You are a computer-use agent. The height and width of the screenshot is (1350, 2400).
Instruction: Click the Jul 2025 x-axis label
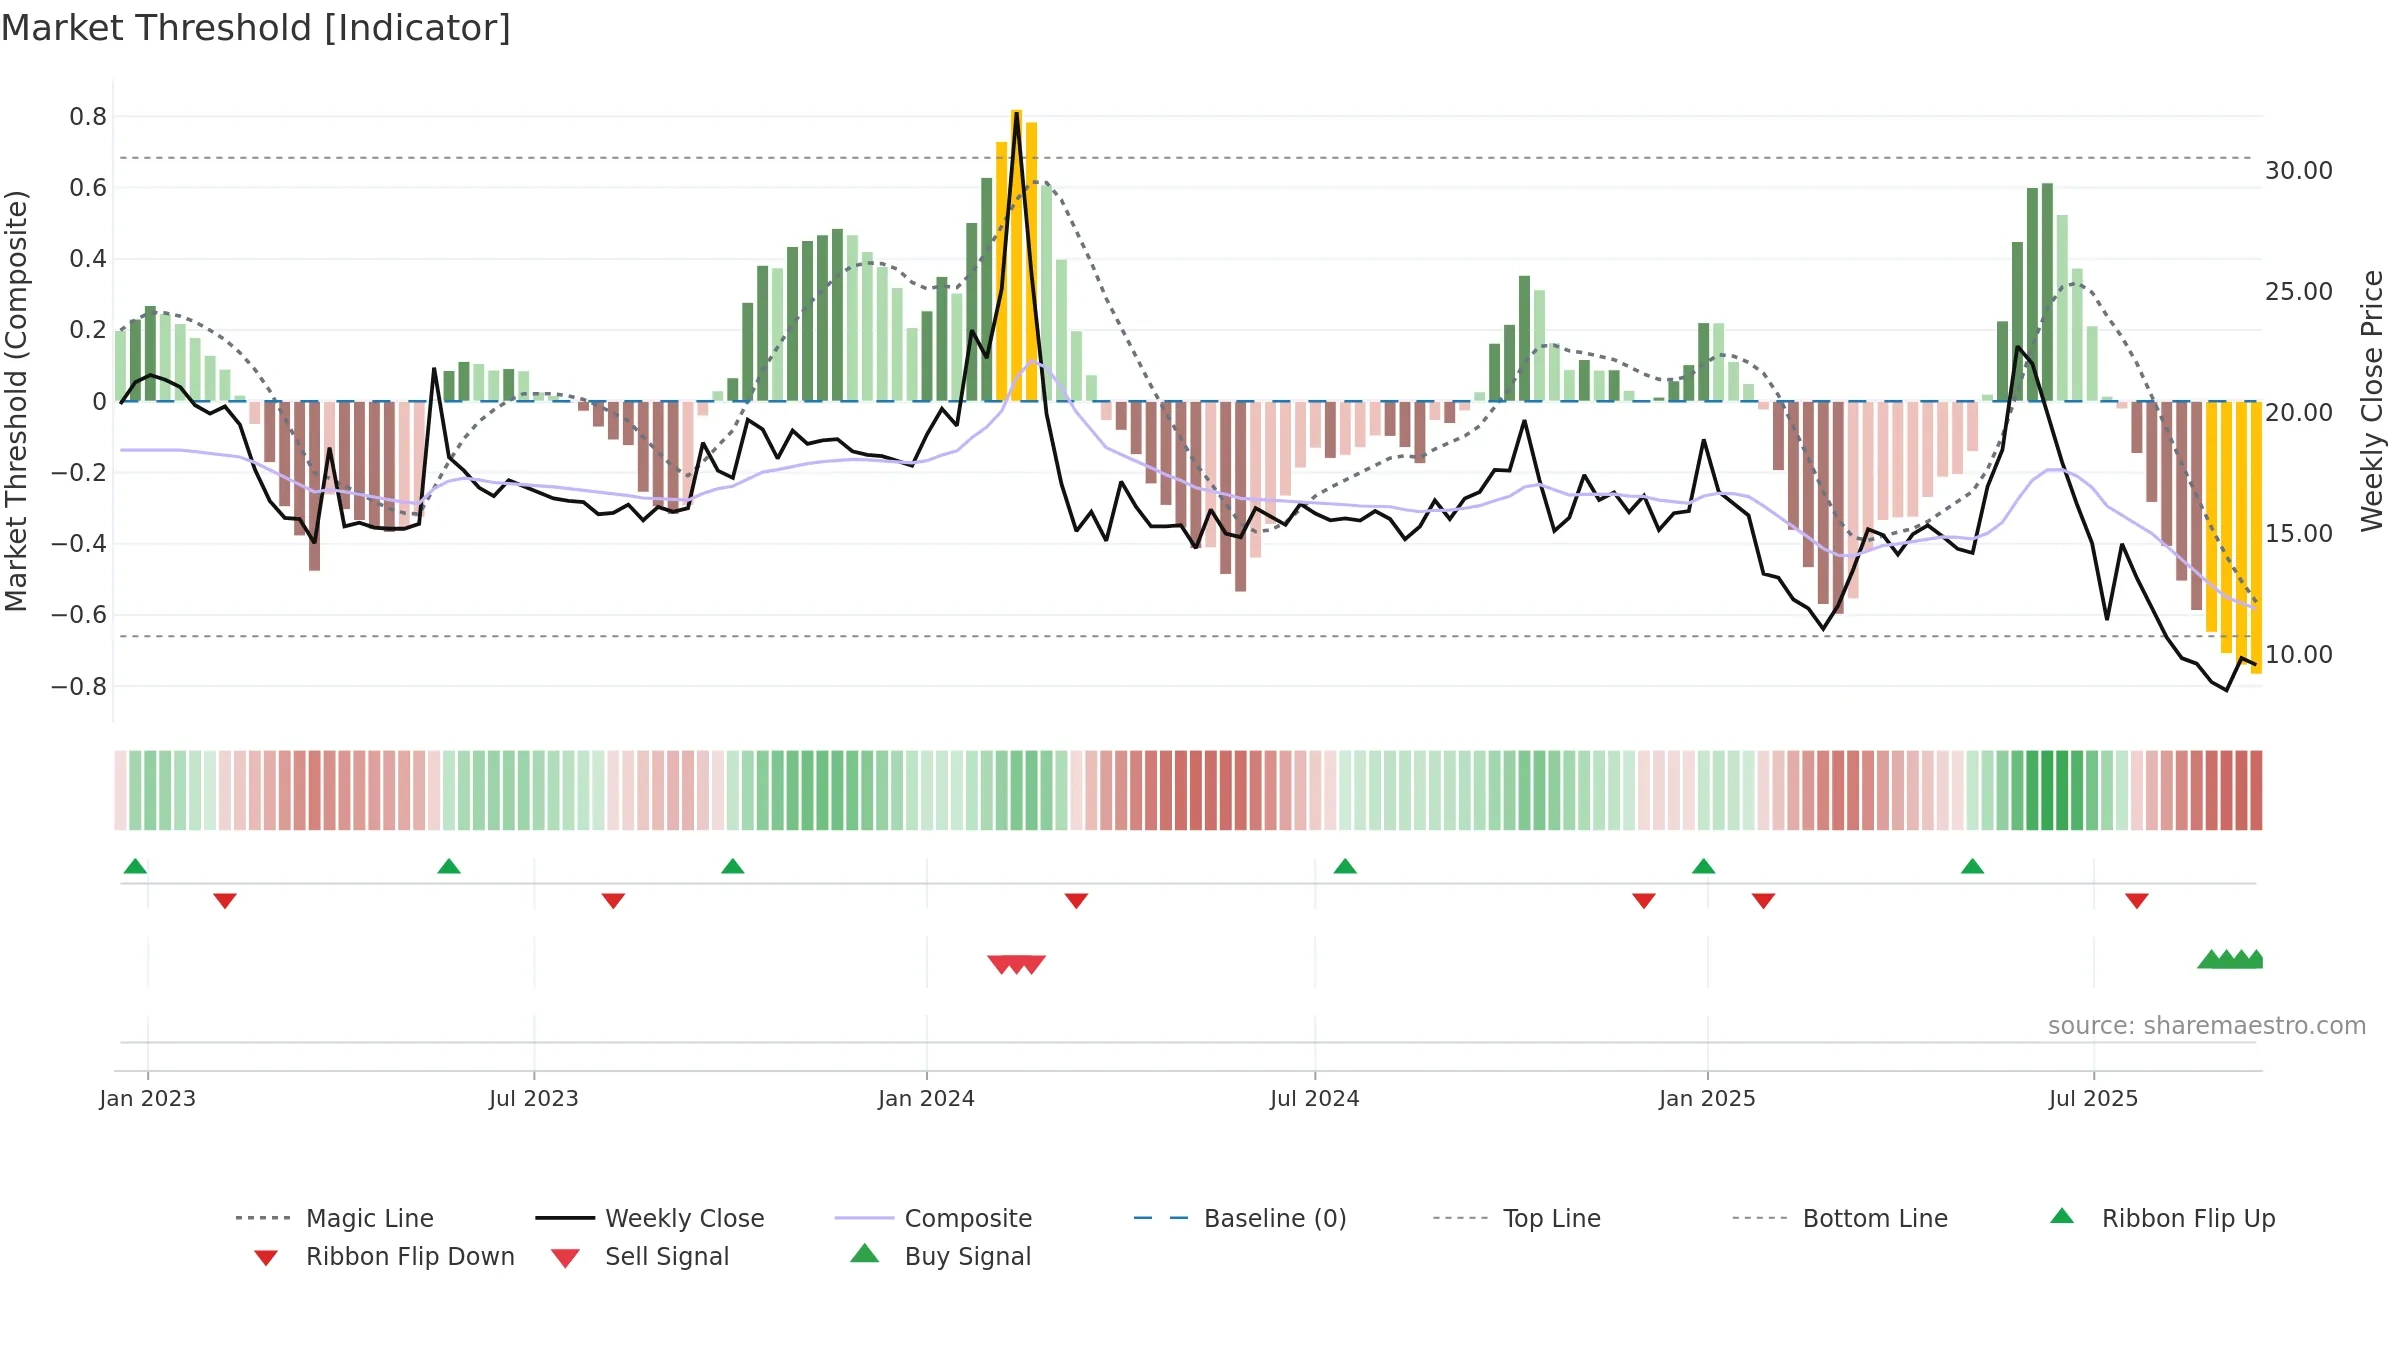2094,1098
